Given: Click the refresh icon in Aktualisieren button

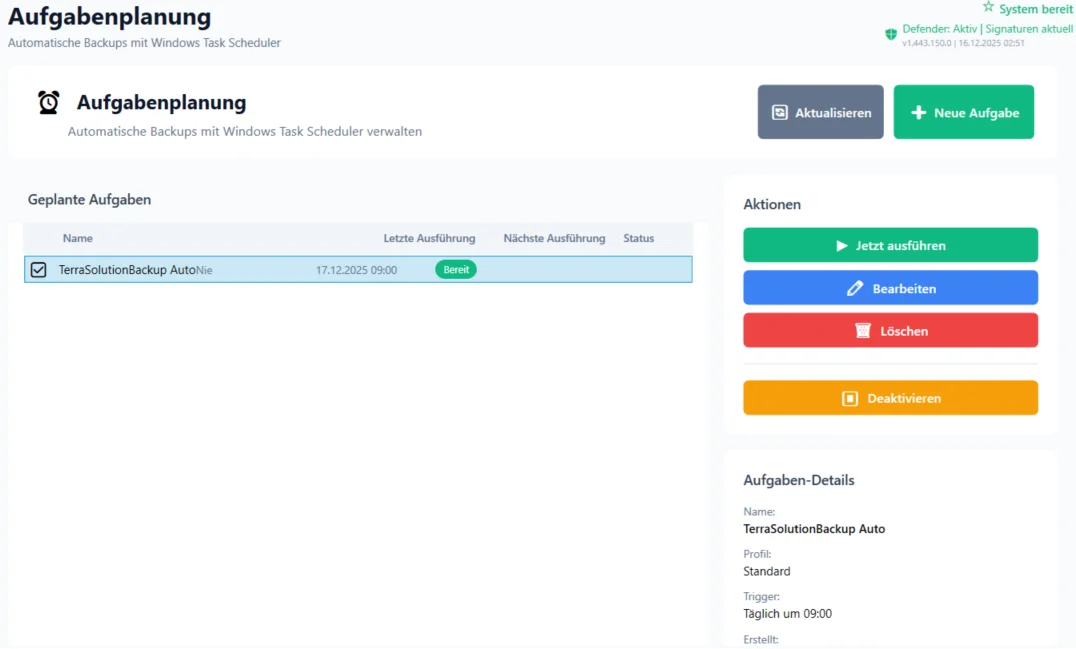Looking at the screenshot, I should (x=780, y=113).
